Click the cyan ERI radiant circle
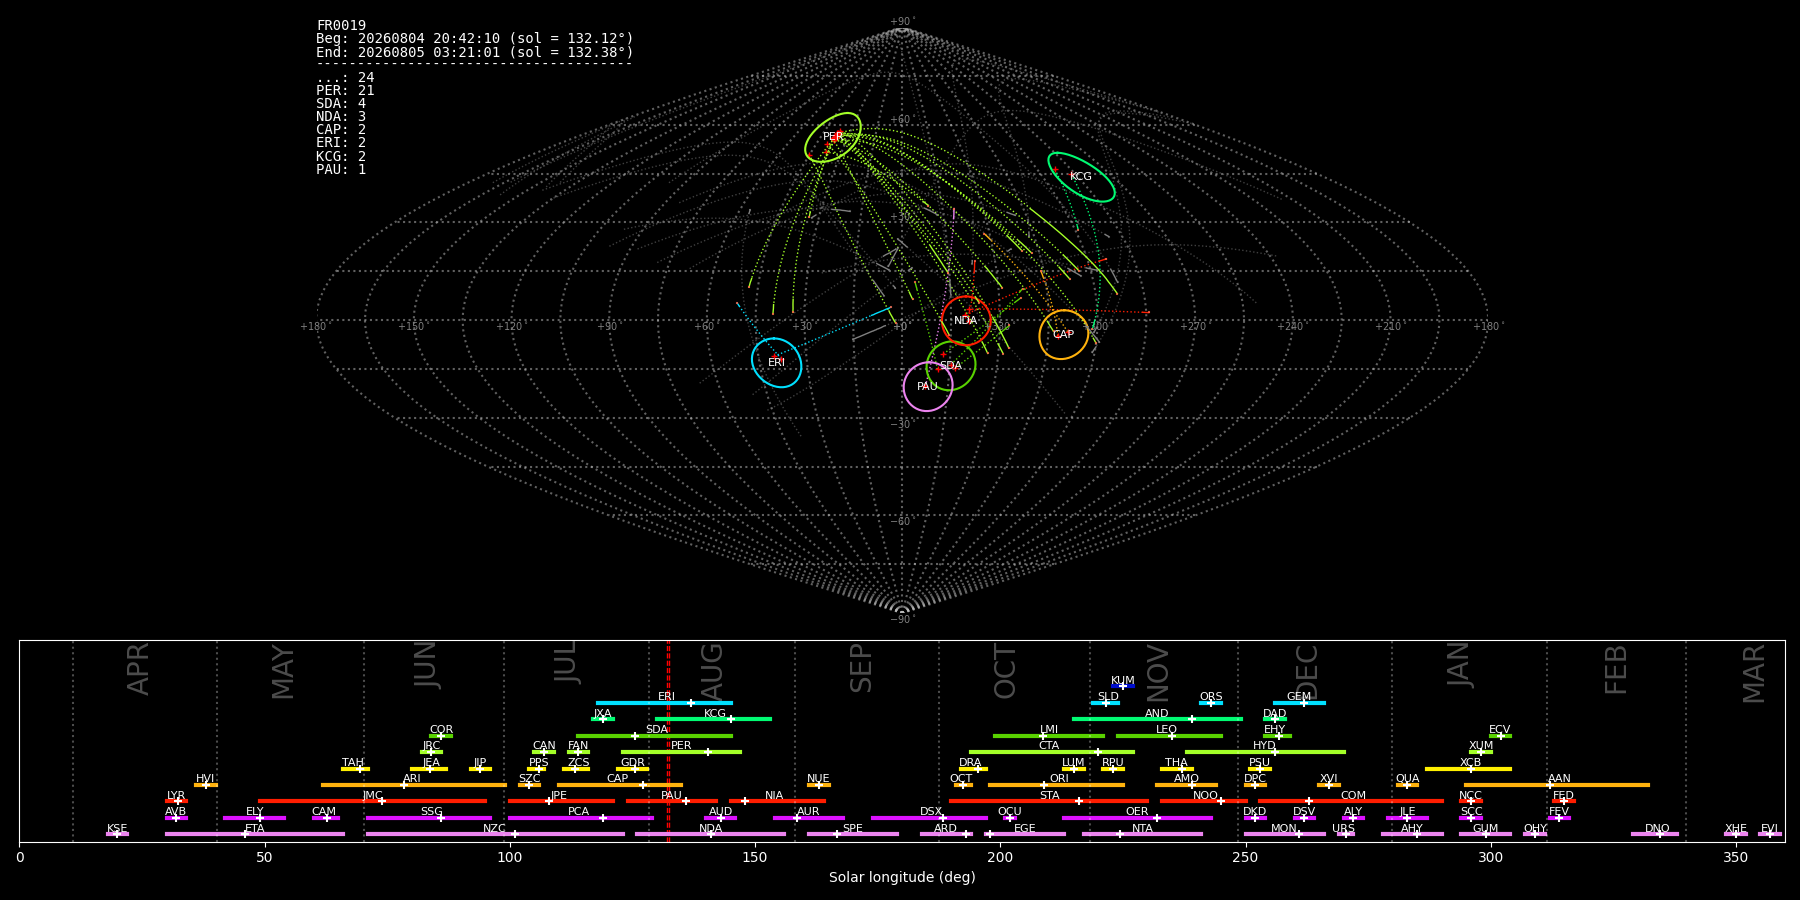This screenshot has height=900, width=1800. pyautogui.click(x=777, y=362)
